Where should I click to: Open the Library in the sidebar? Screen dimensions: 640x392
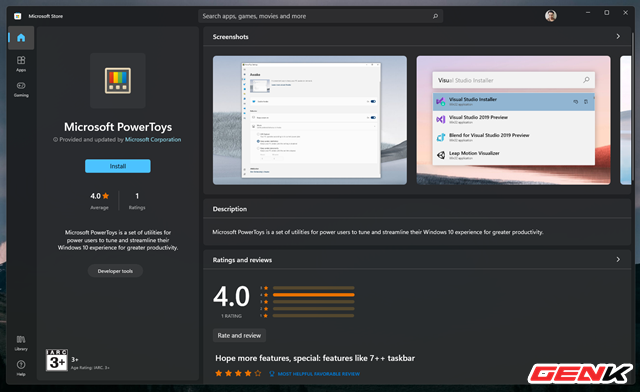[21, 343]
